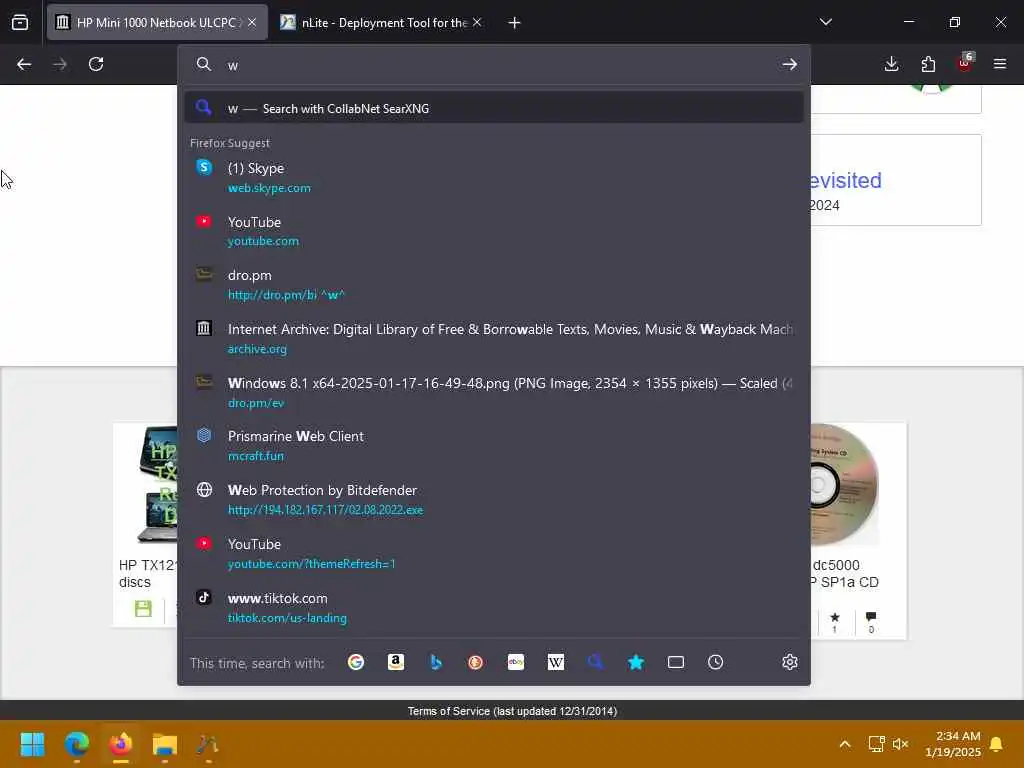Open the Downloads panel
Screen dimensions: 1024x768
coord(891,64)
